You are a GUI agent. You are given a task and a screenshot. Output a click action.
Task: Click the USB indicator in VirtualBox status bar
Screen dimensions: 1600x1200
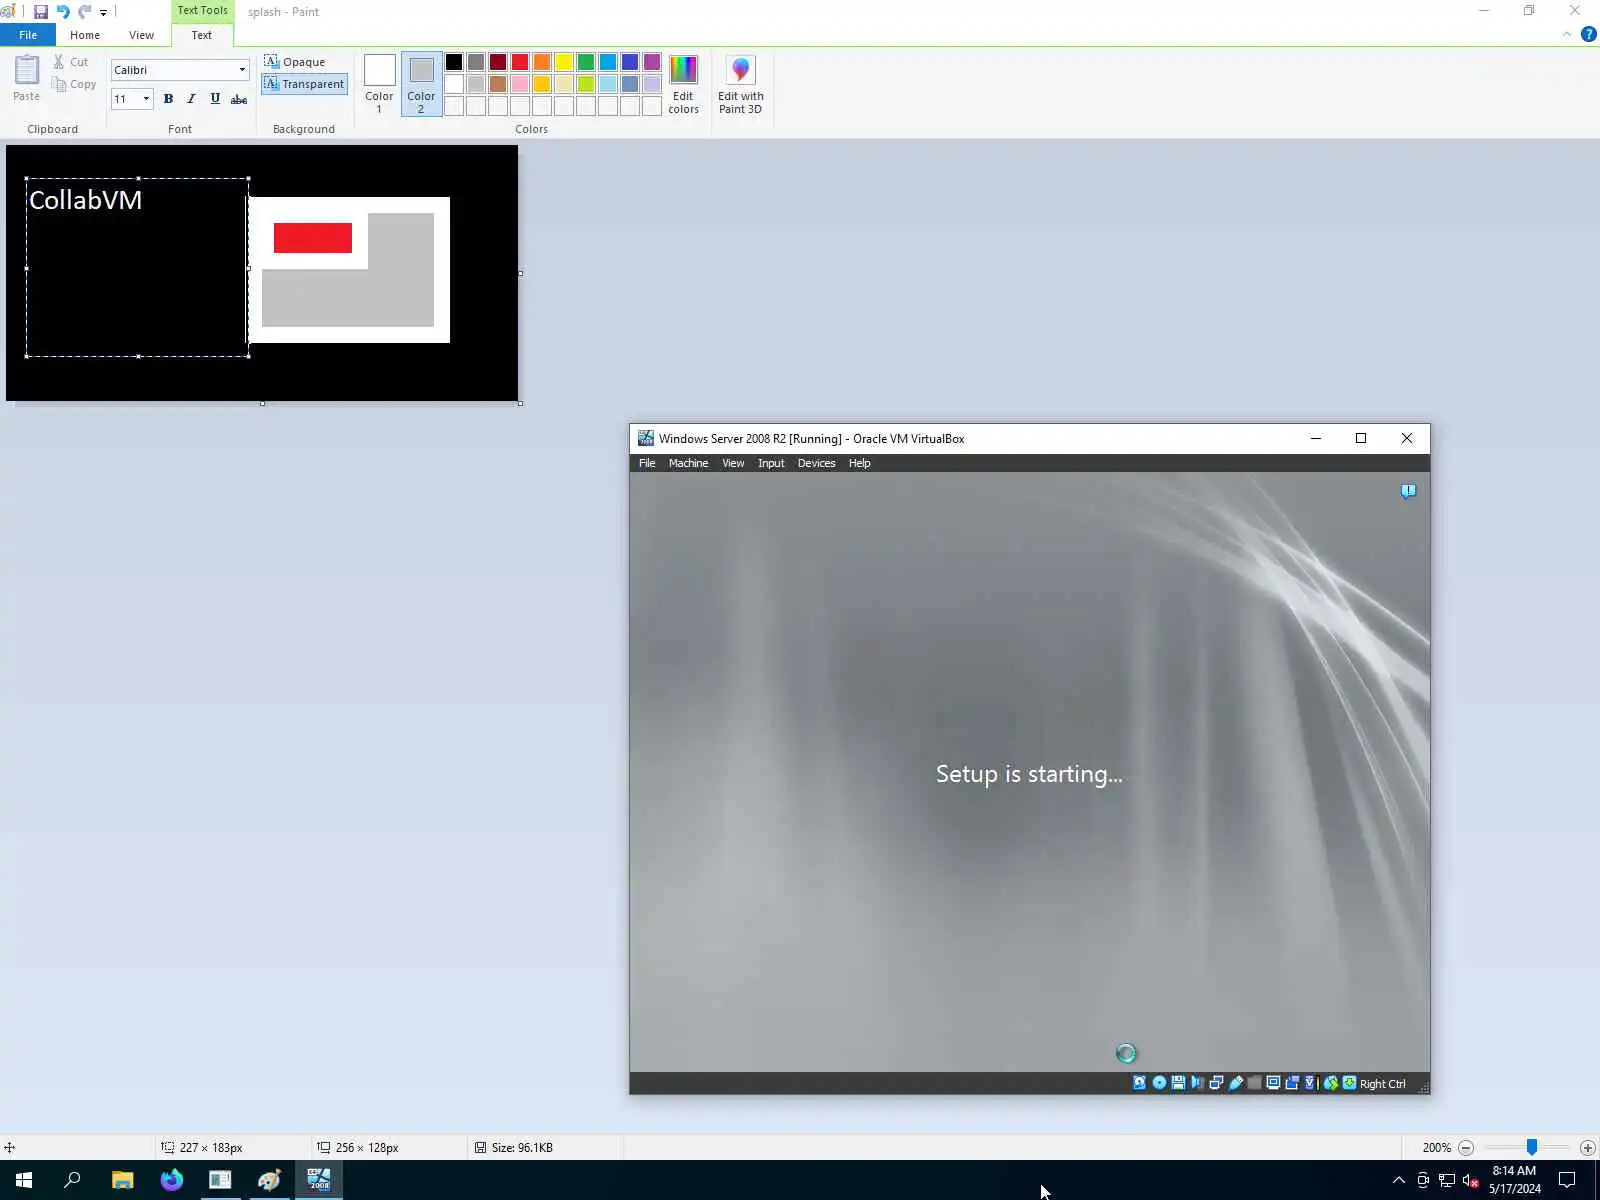(x=1235, y=1083)
